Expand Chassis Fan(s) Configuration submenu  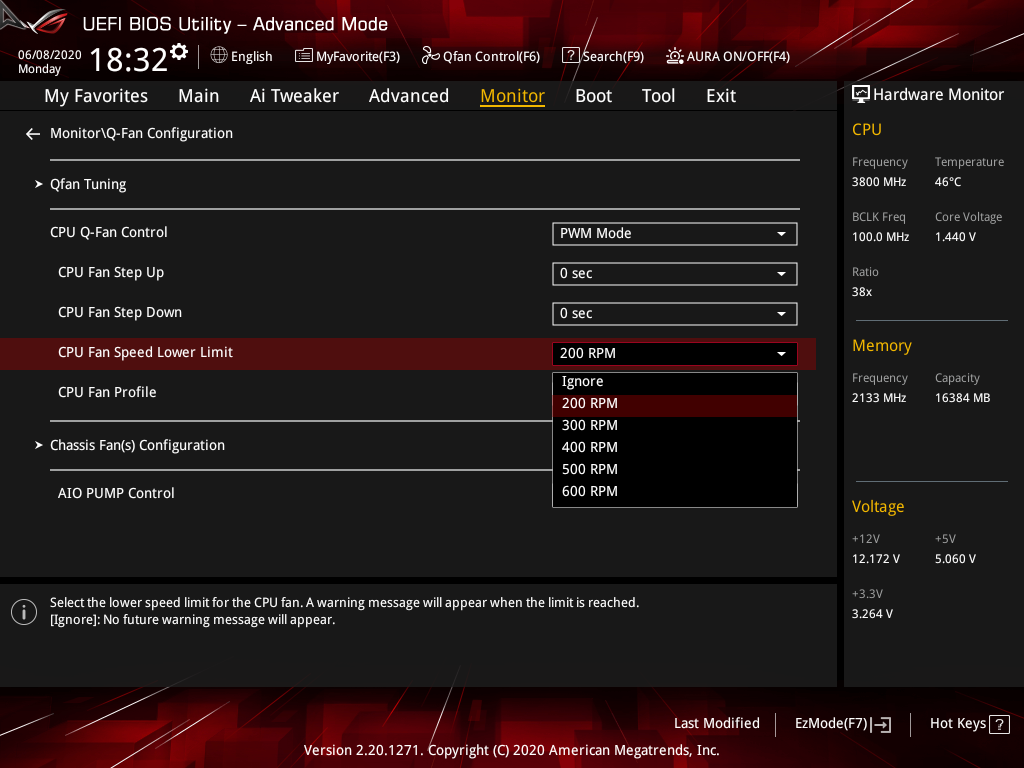click(x=137, y=445)
